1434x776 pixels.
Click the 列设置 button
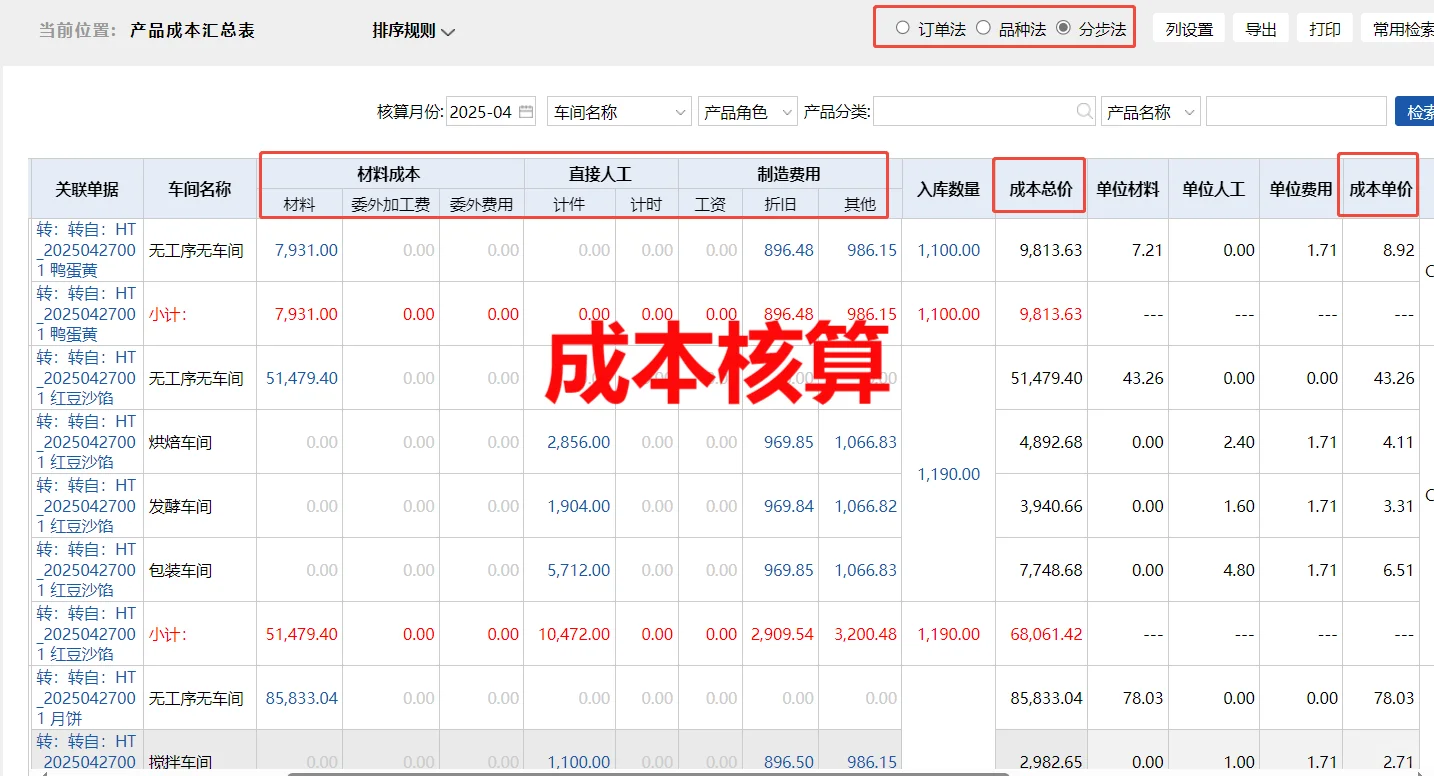(x=1189, y=29)
